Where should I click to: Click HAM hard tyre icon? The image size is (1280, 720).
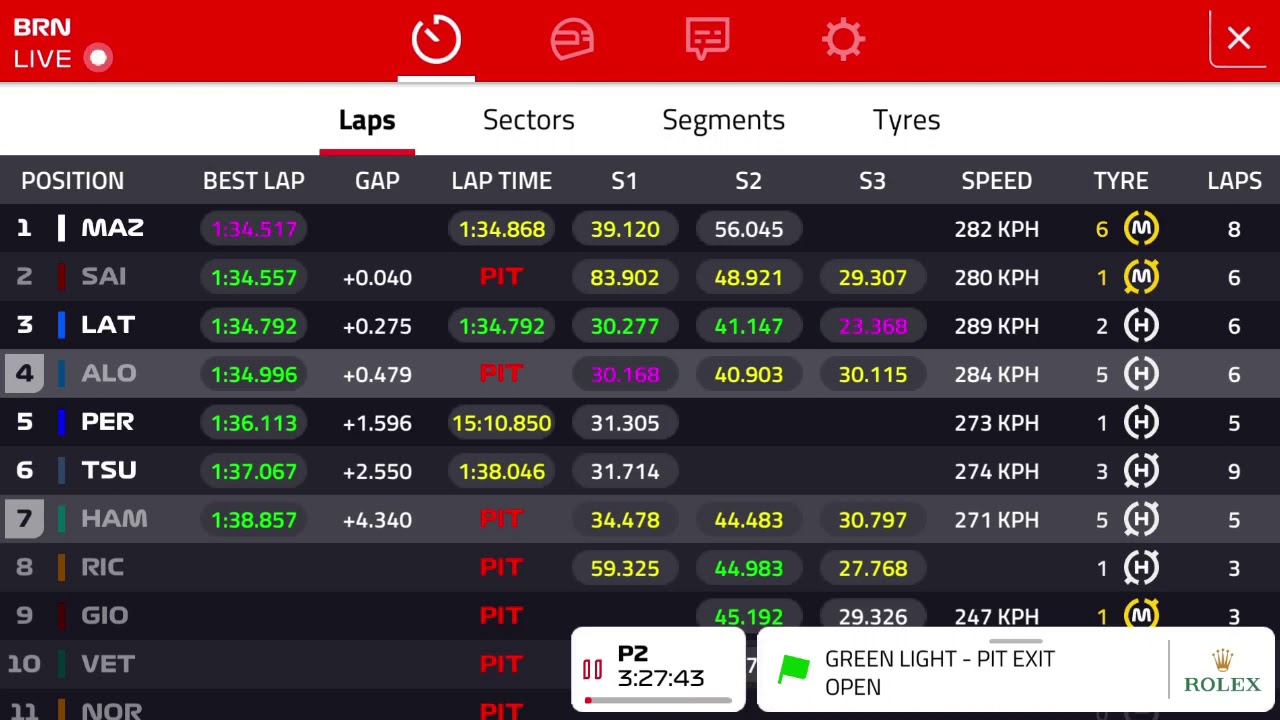tap(1141, 519)
